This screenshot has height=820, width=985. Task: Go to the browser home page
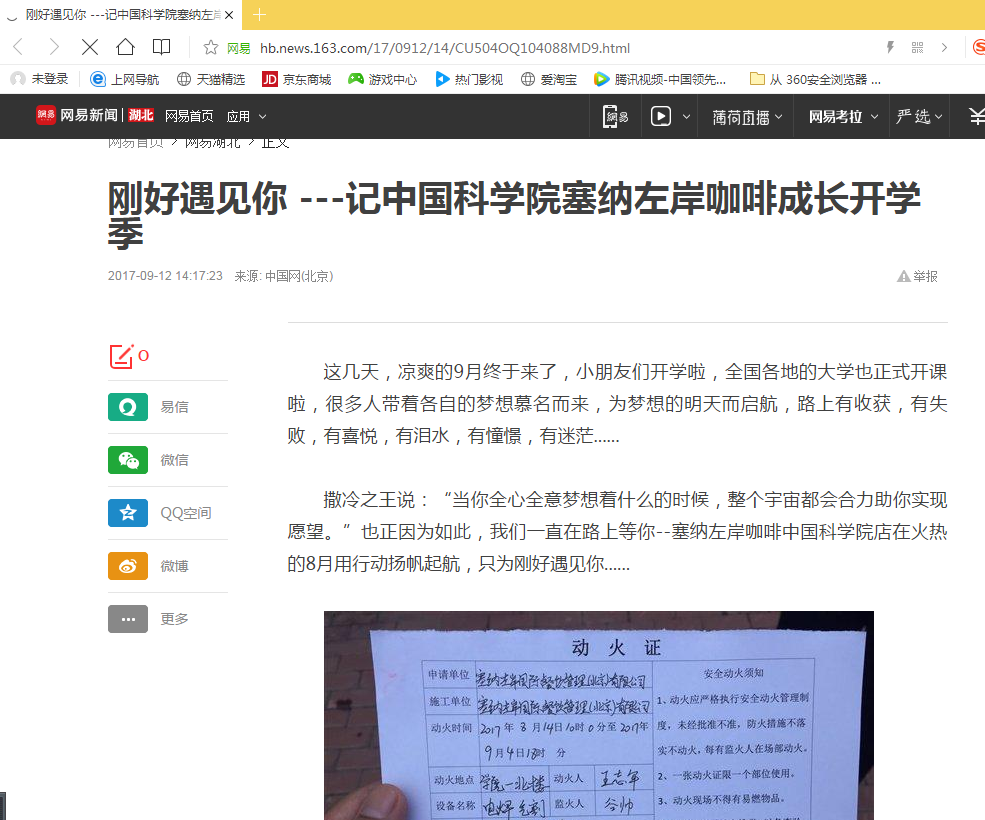(x=125, y=47)
